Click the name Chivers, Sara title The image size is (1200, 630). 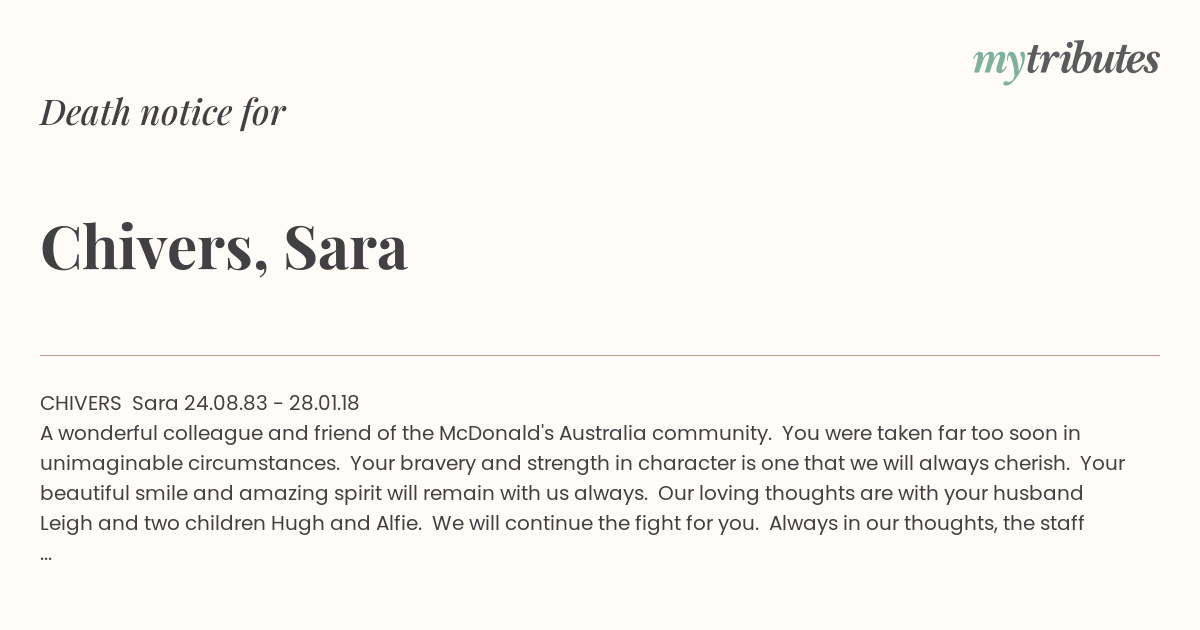point(224,247)
